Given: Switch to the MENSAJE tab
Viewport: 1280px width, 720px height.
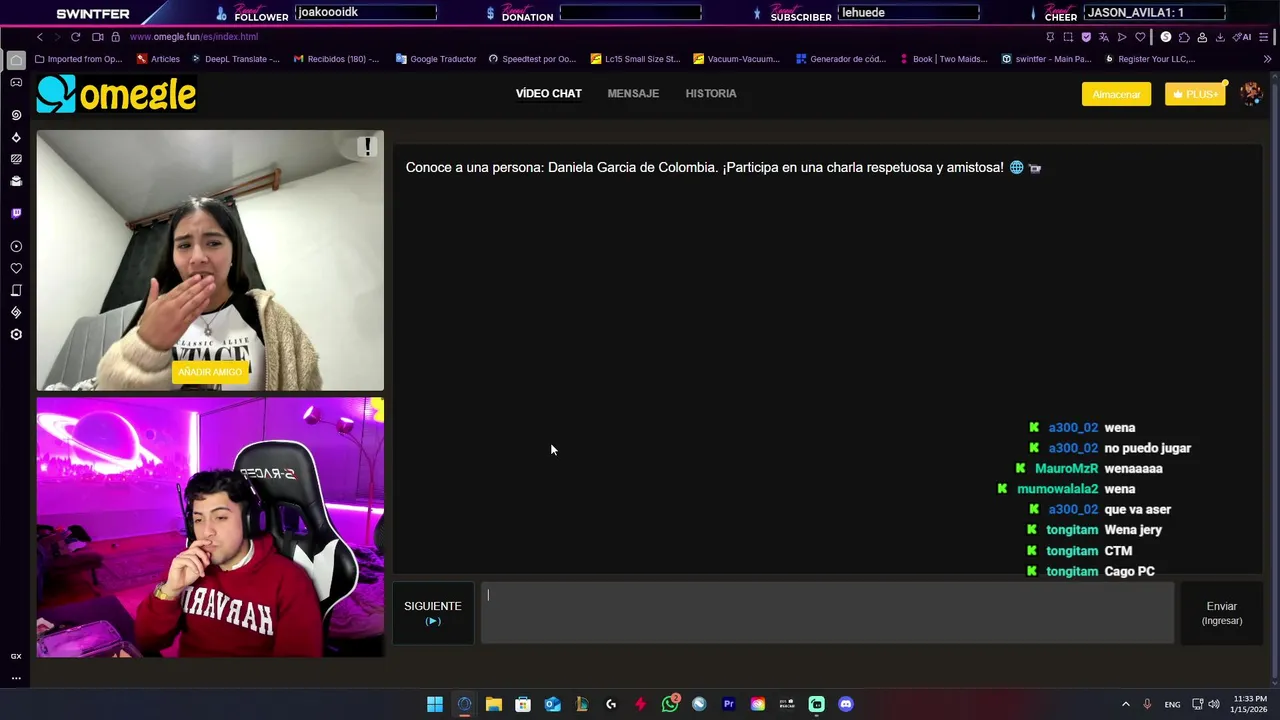Looking at the screenshot, I should [633, 93].
